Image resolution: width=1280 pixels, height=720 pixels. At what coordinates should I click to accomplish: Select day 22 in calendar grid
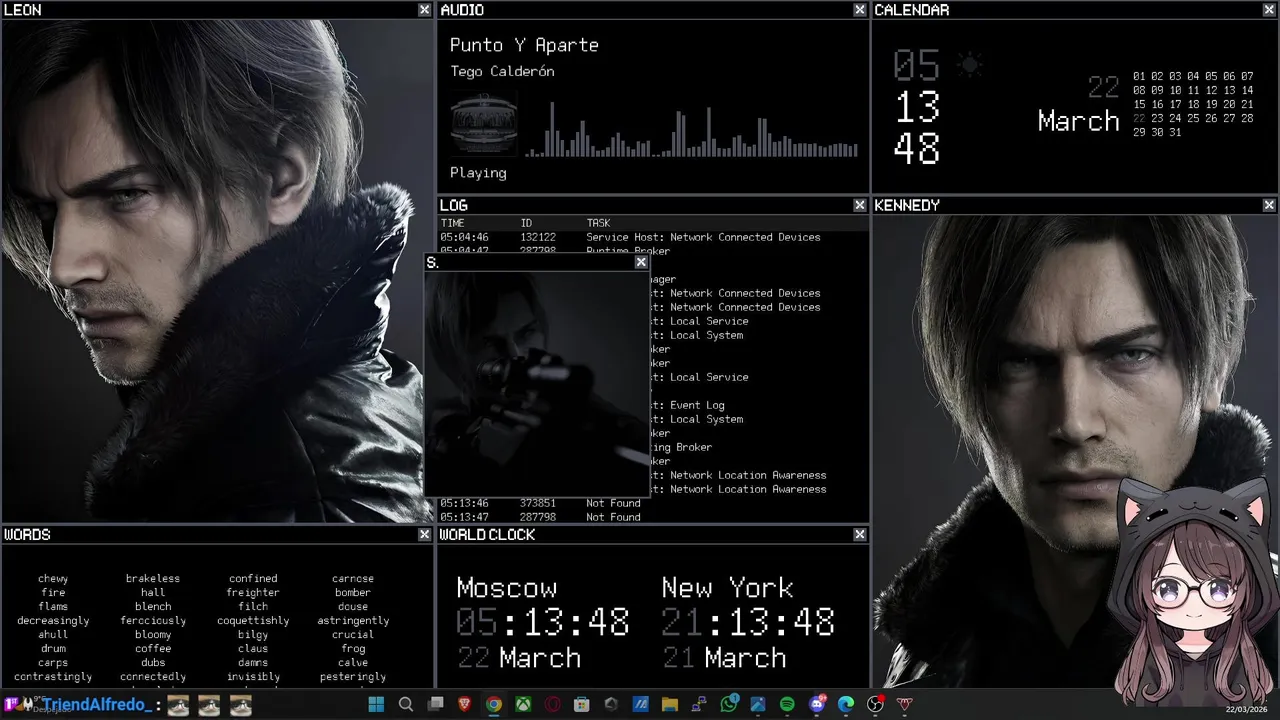tap(1139, 118)
